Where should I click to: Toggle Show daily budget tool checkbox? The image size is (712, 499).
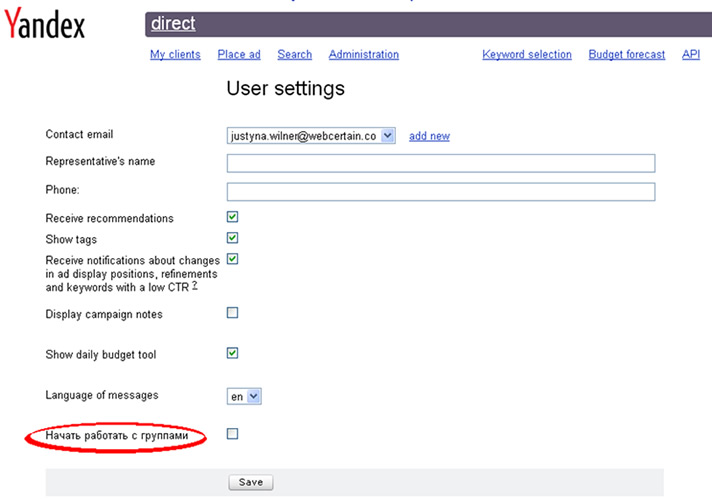point(233,353)
